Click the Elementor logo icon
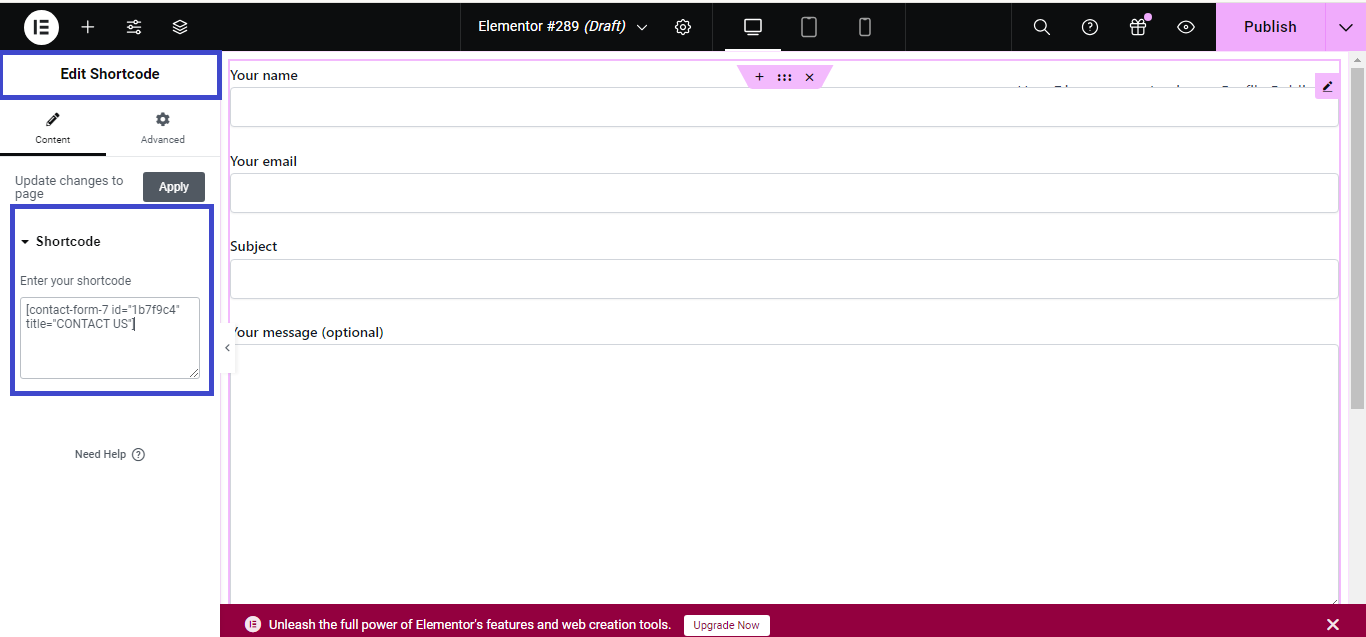 (41, 27)
